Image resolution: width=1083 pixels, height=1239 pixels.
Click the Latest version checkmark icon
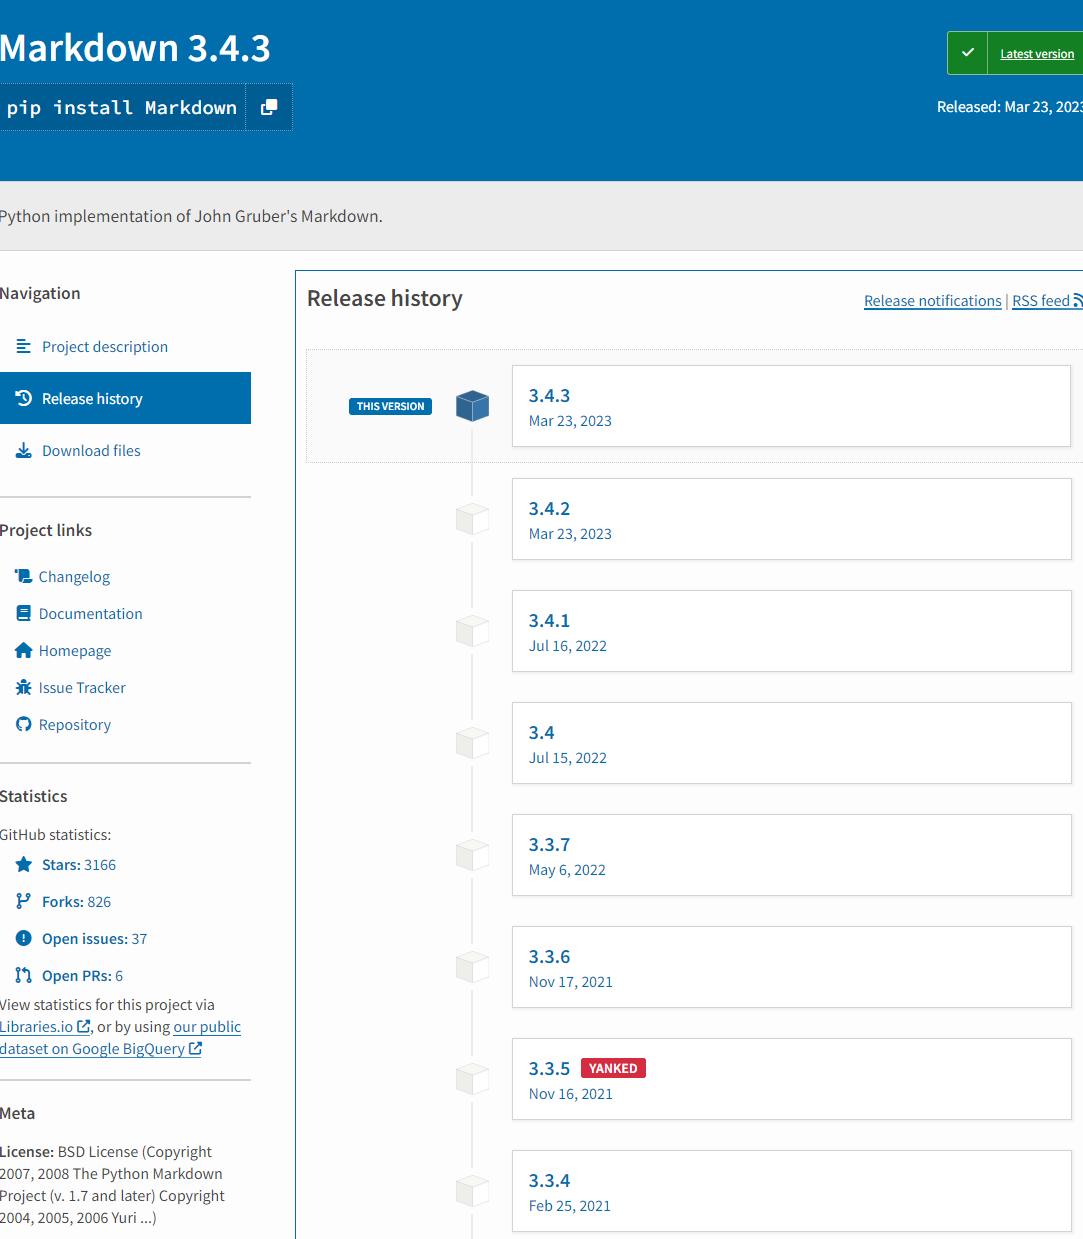tap(967, 53)
